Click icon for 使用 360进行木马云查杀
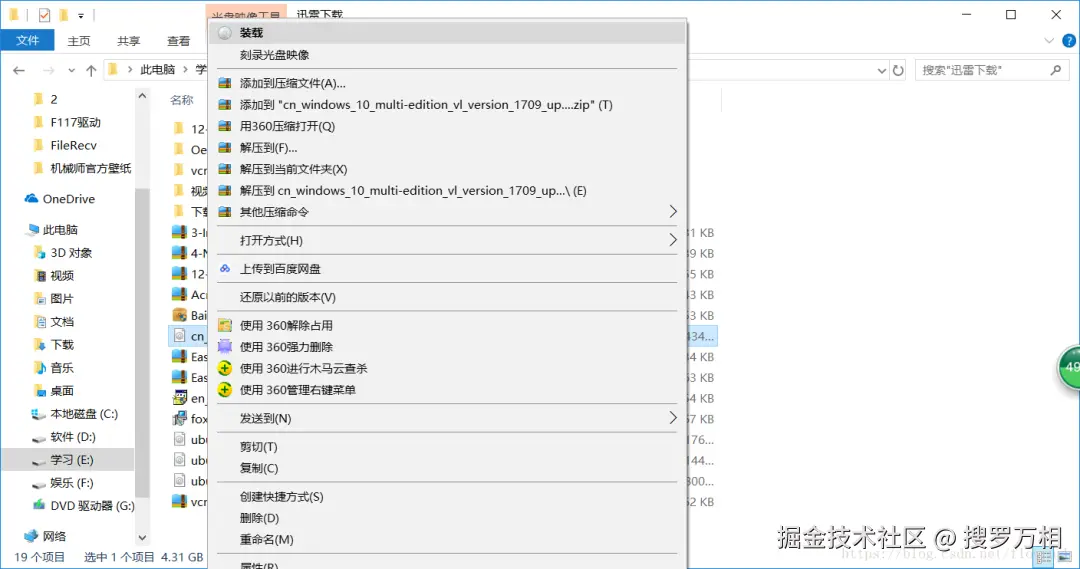The image size is (1080, 569). click(225, 368)
